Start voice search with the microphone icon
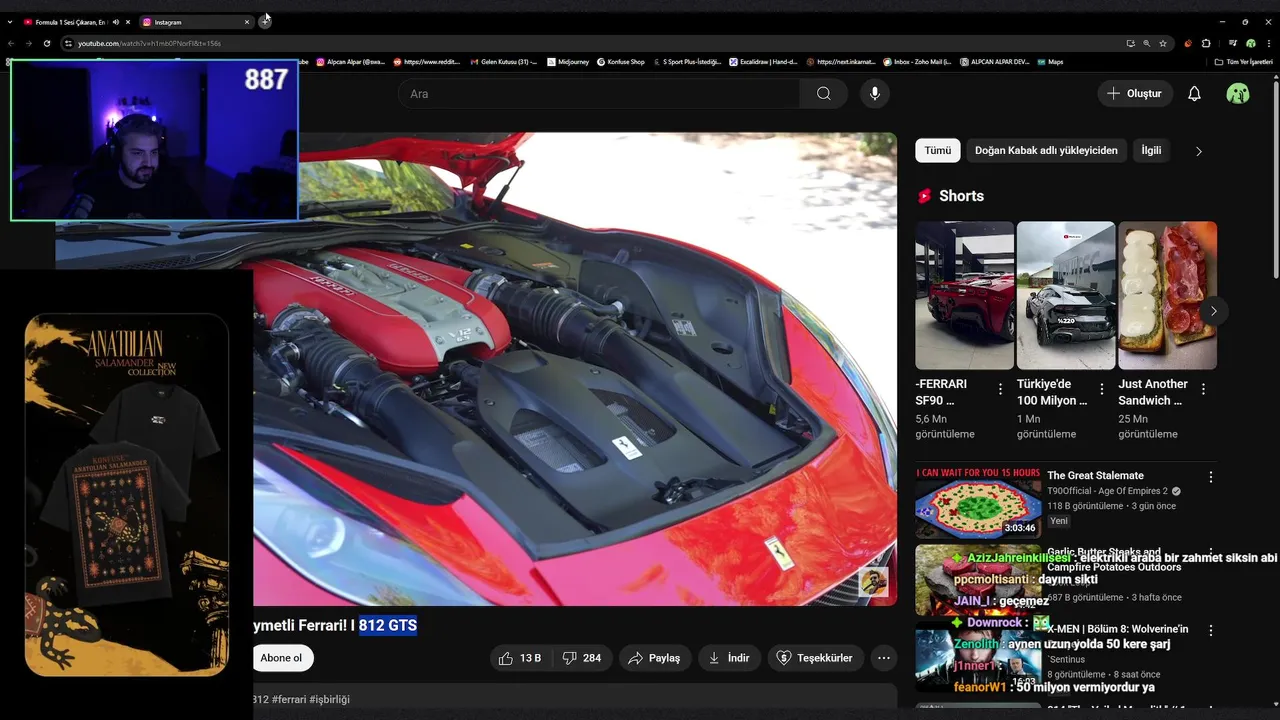Image resolution: width=1280 pixels, height=720 pixels. (875, 93)
